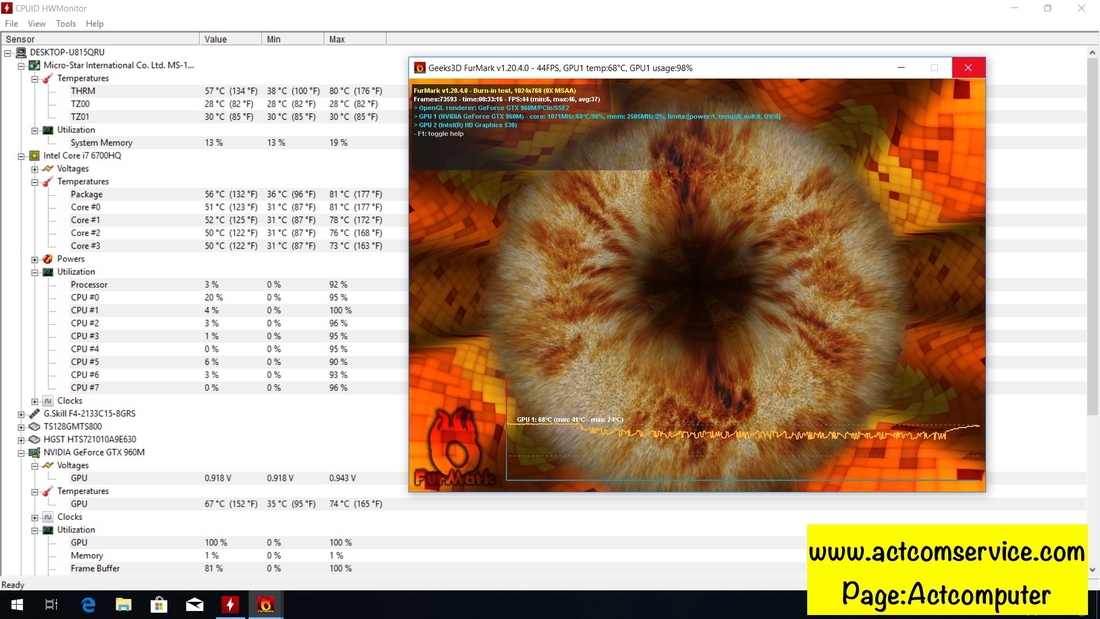Screen dimensions: 1100x619
Task: Click the motherboard icon beside Micro-Star International
Action: [x=34, y=65]
